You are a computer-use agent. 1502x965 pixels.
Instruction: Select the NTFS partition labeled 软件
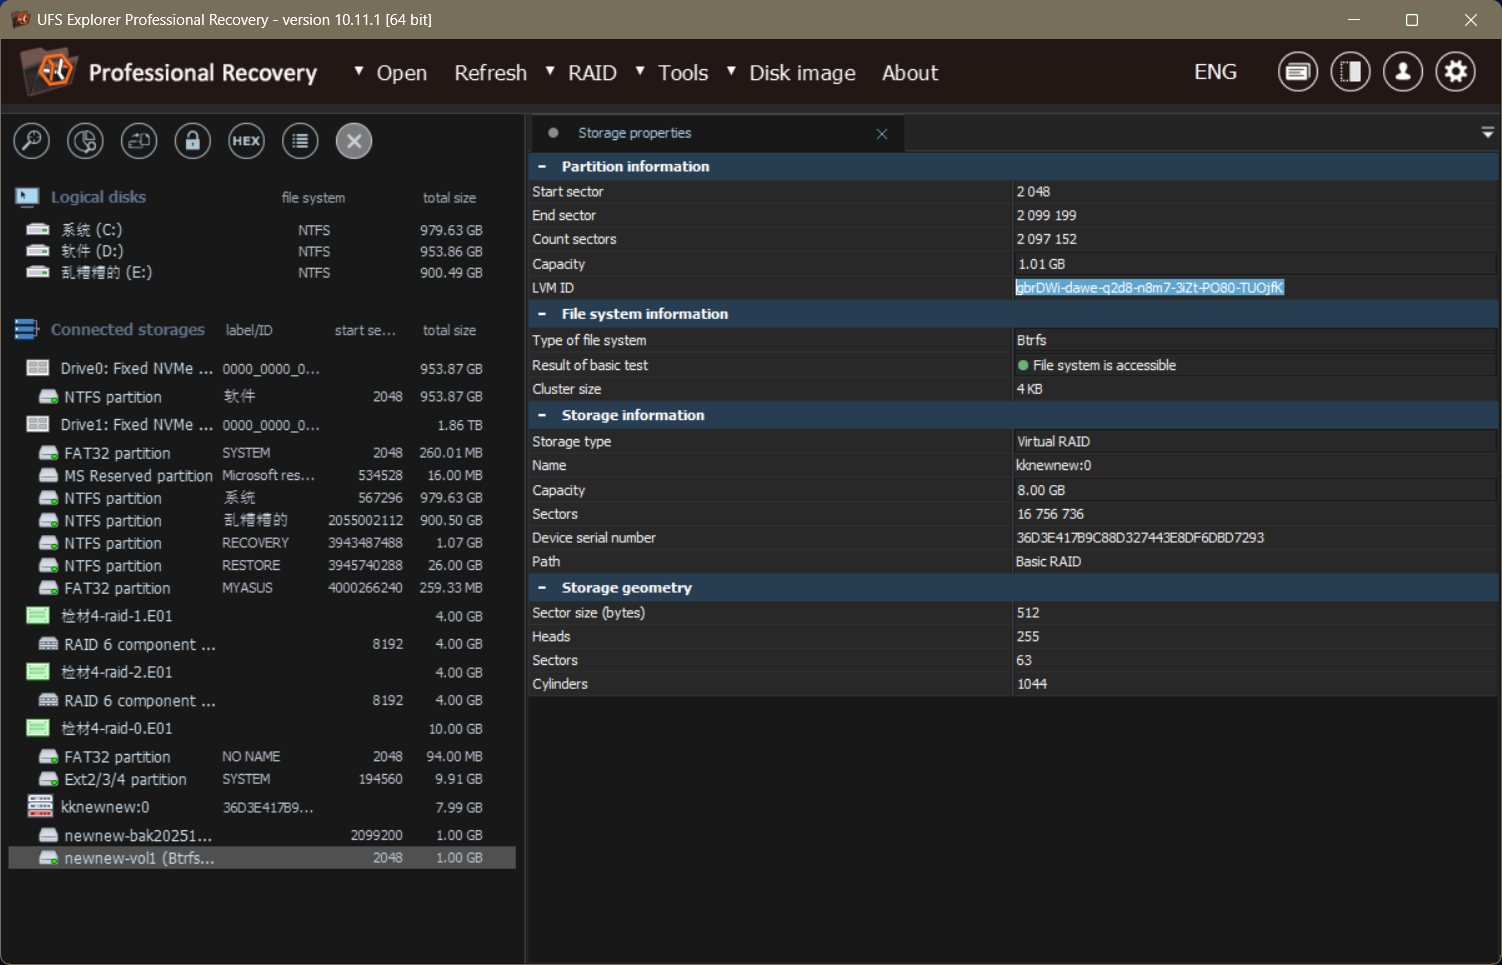(262, 397)
